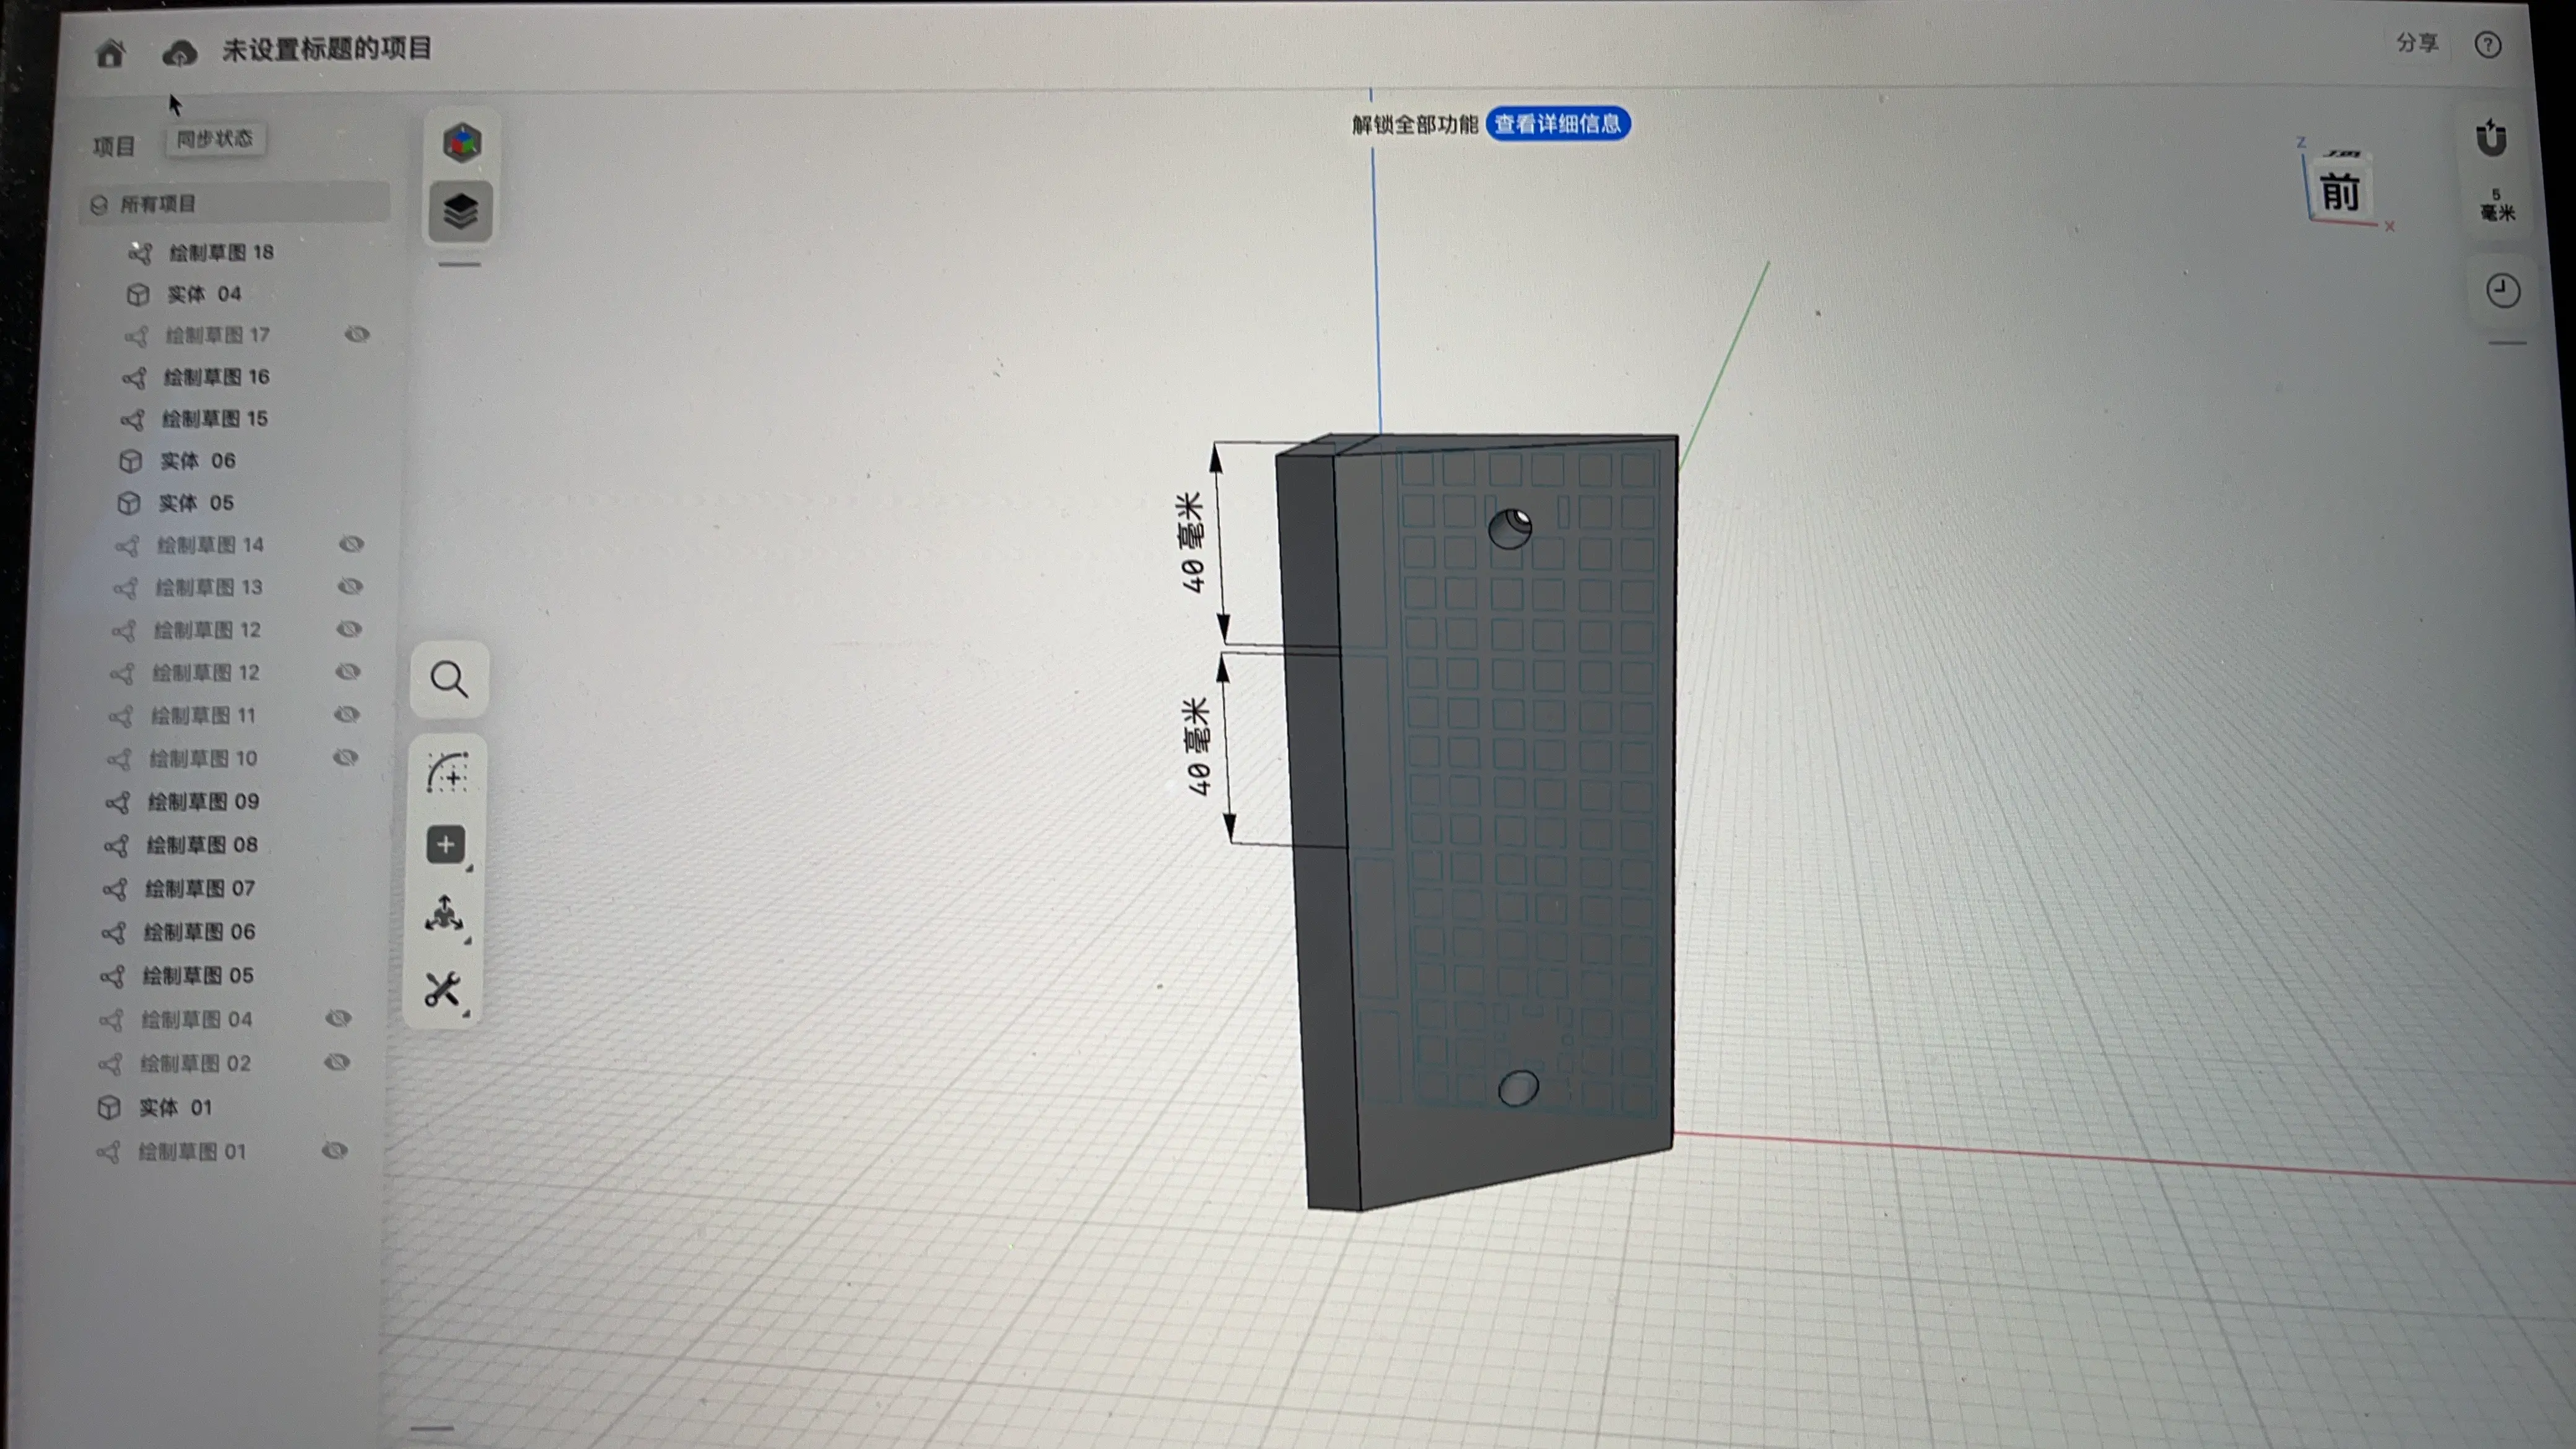Click the sketch icon beside 绘制草图 18

pos(141,253)
